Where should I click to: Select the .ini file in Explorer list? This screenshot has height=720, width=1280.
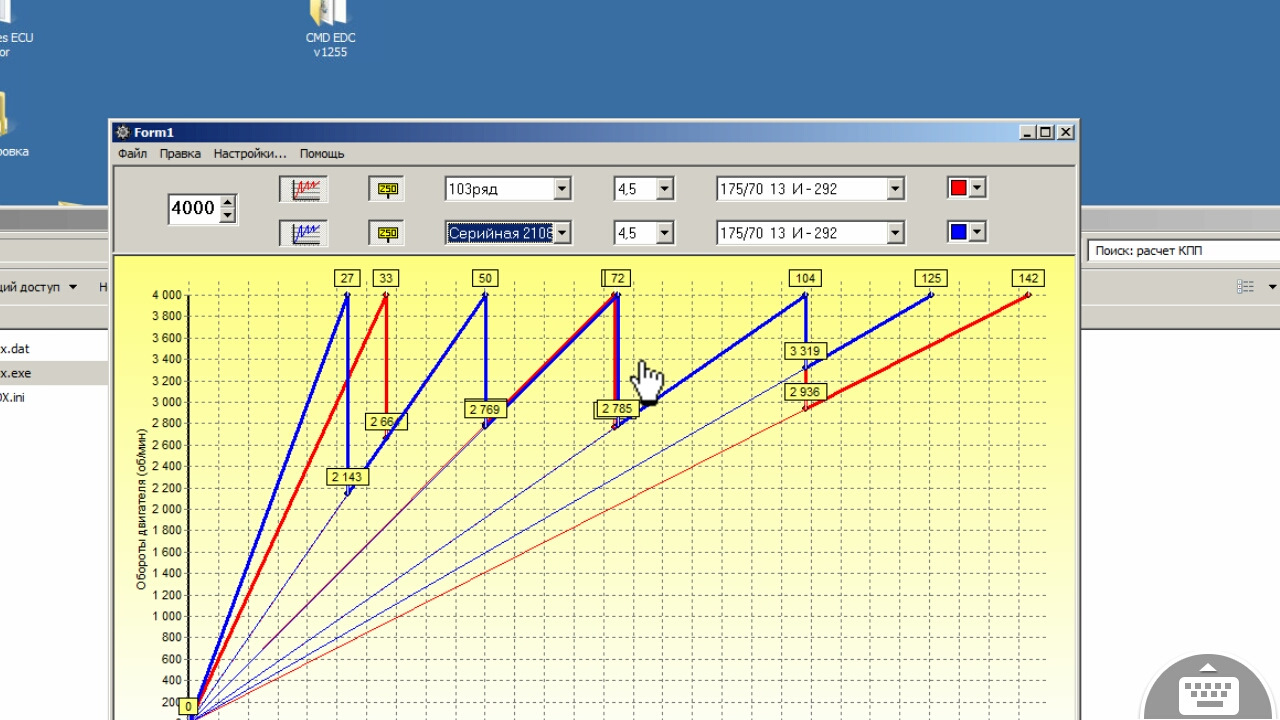[53, 396]
